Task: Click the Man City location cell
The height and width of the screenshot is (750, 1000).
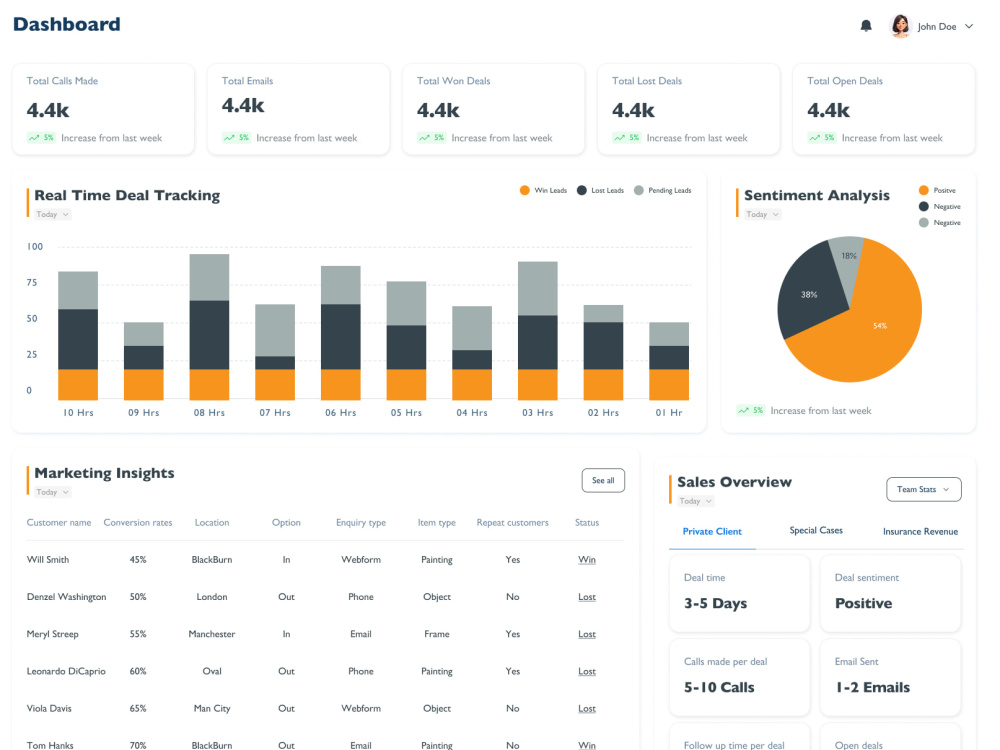Action: pos(212,709)
